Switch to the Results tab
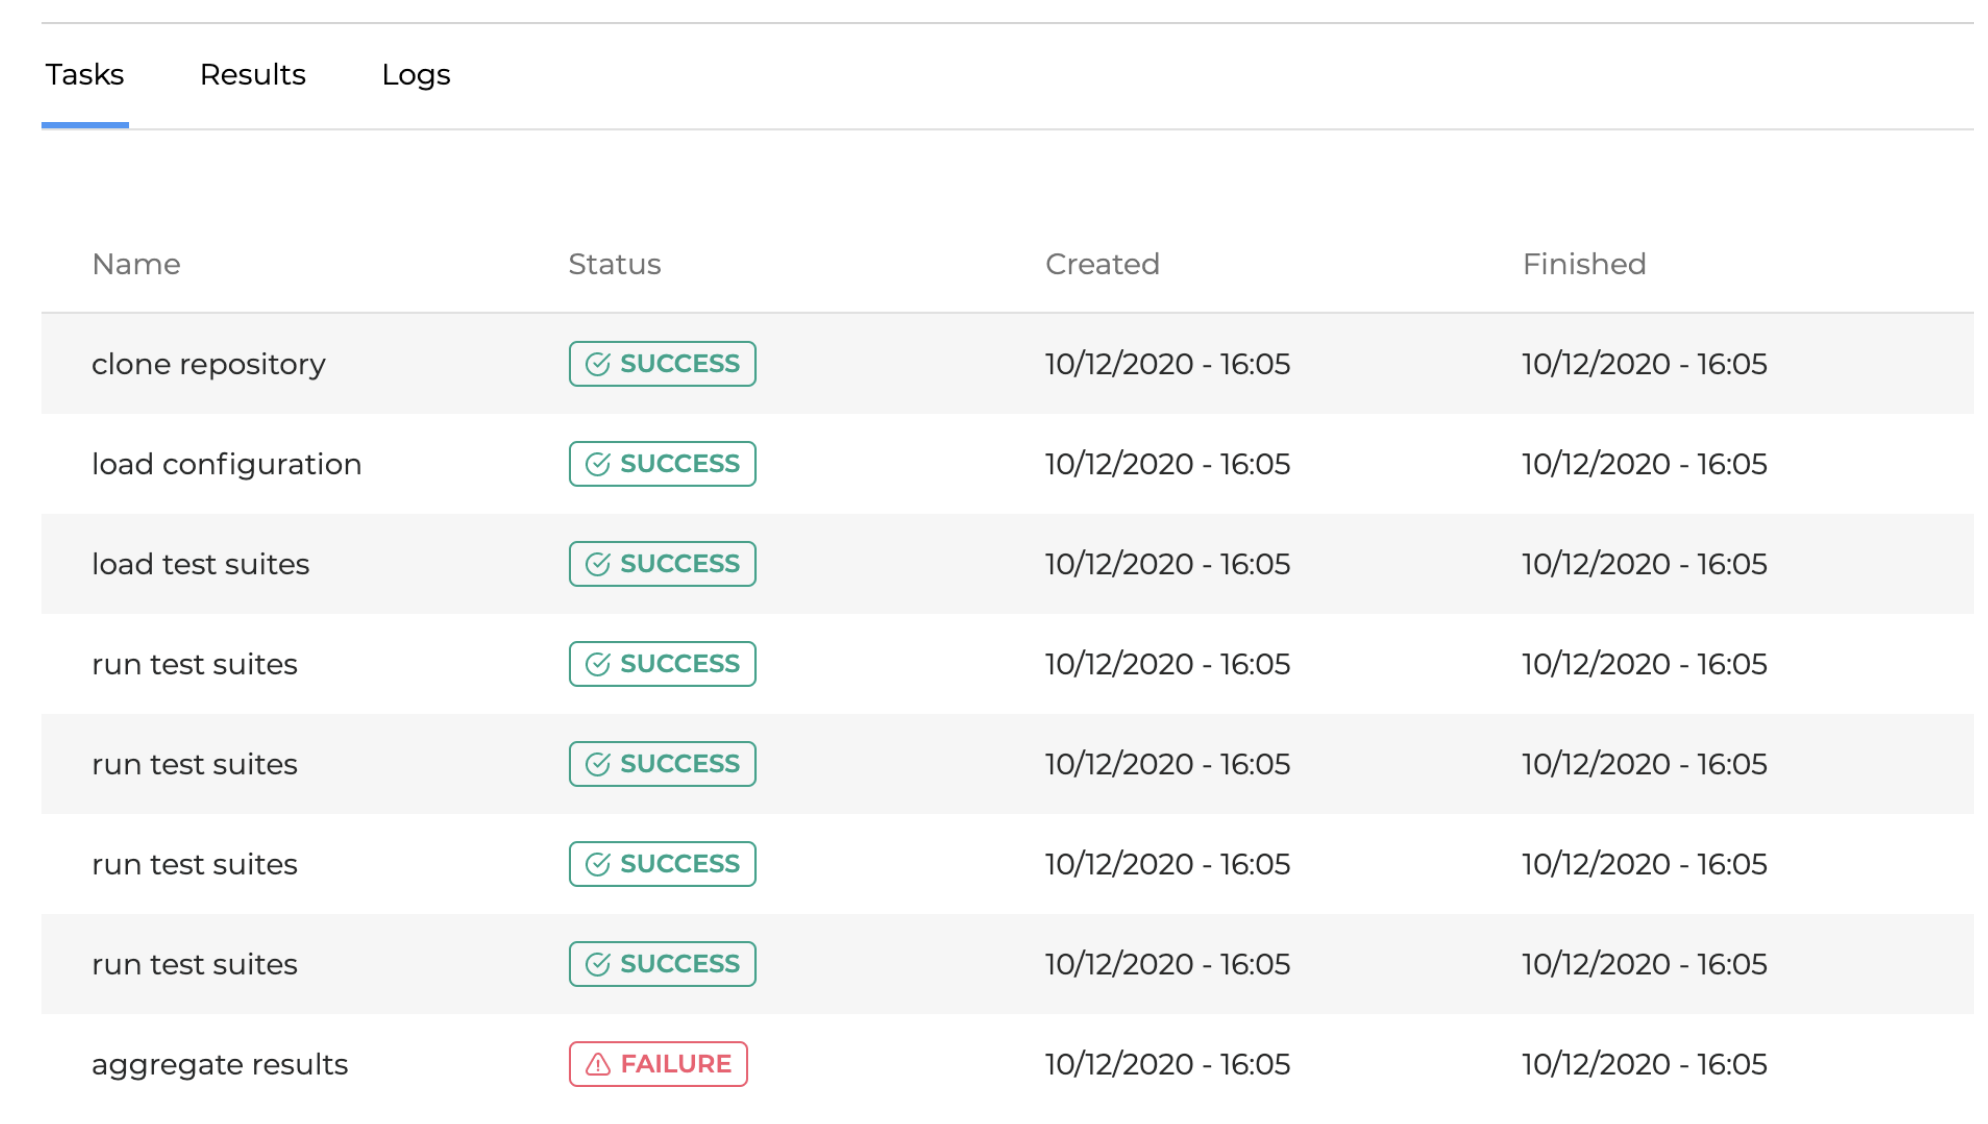The height and width of the screenshot is (1124, 1988). point(253,75)
